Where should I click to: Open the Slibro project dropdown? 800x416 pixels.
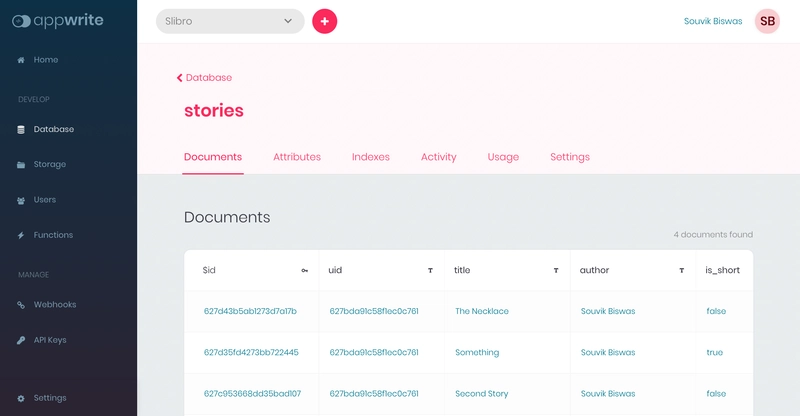tap(230, 21)
